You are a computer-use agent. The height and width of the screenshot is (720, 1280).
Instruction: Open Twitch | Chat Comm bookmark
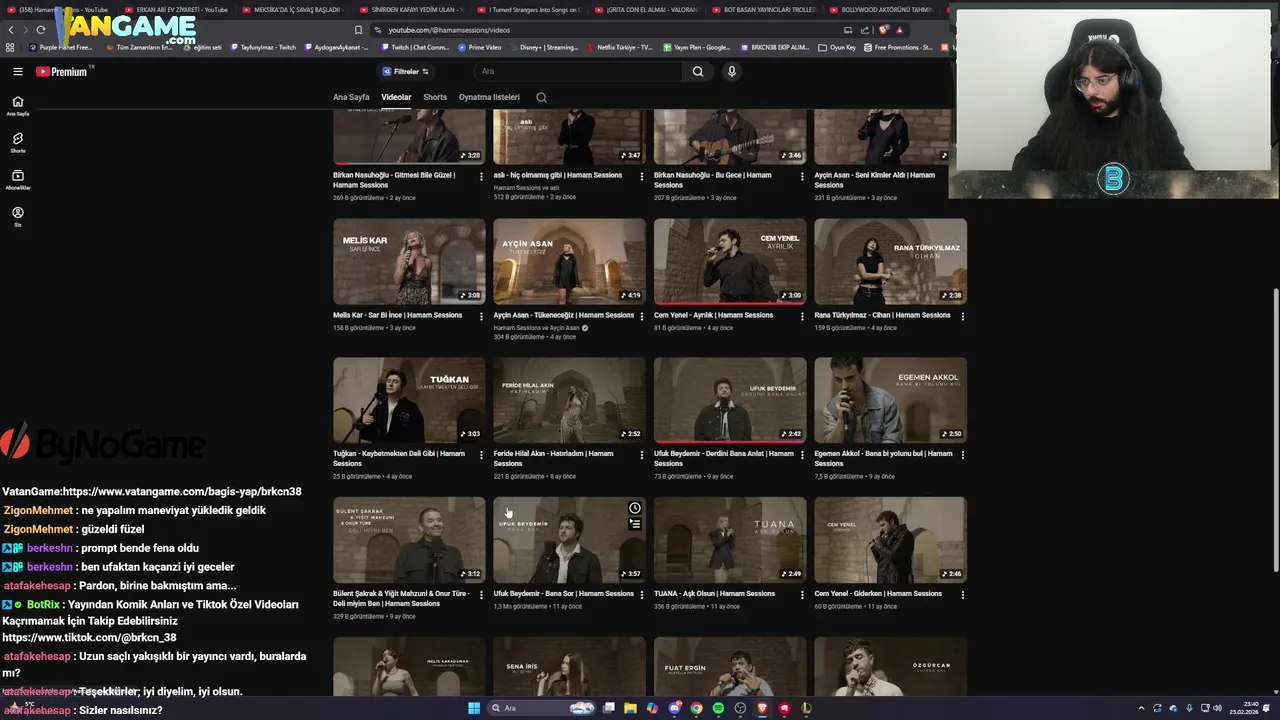tap(415, 47)
